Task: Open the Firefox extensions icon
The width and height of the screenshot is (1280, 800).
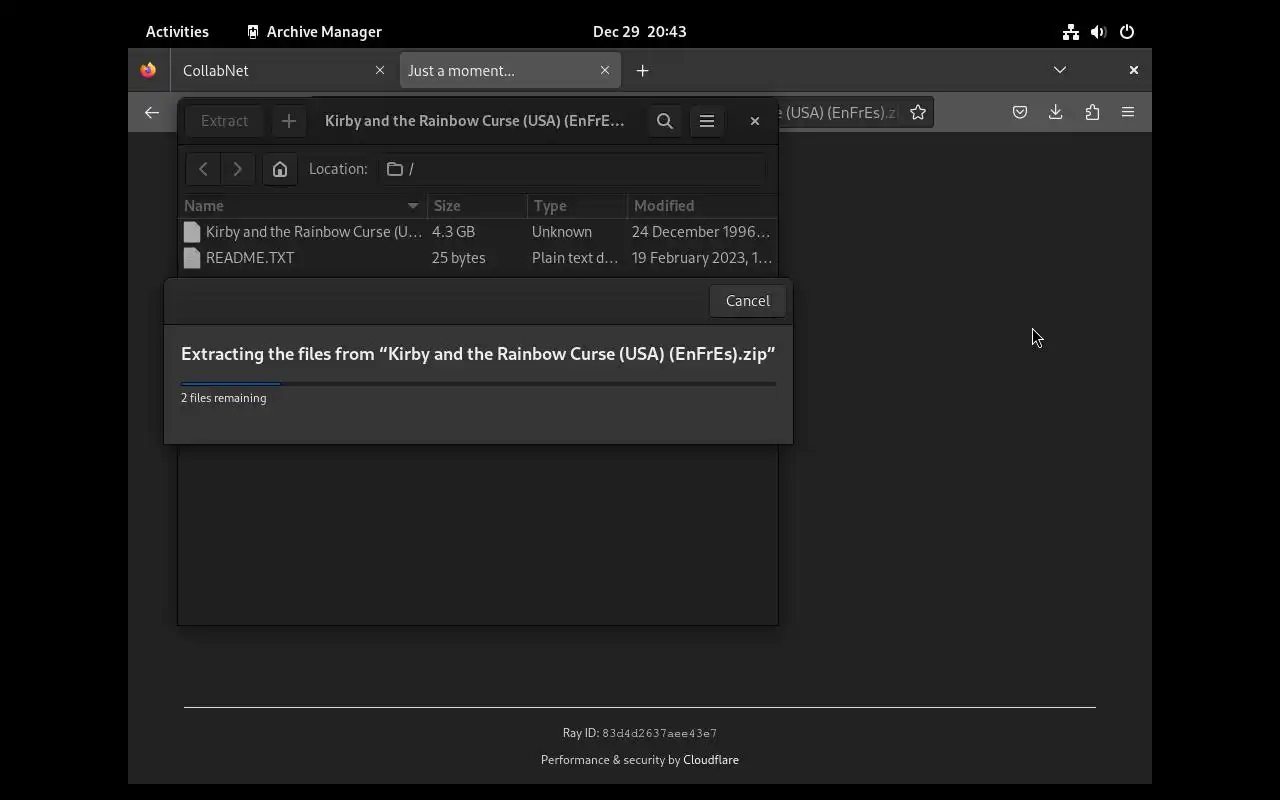Action: [x=1092, y=113]
